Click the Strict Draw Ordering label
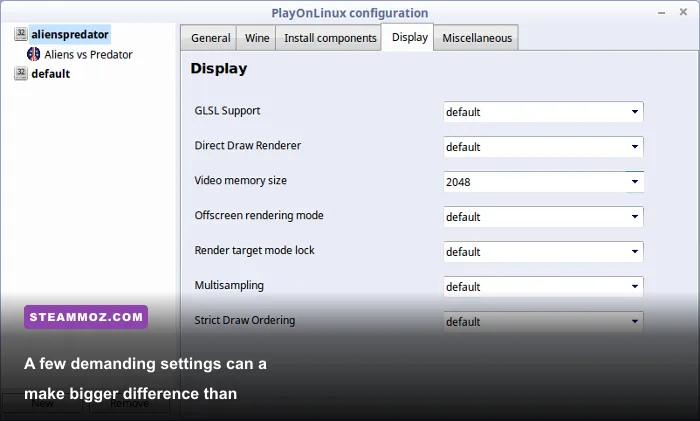 [x=245, y=320]
